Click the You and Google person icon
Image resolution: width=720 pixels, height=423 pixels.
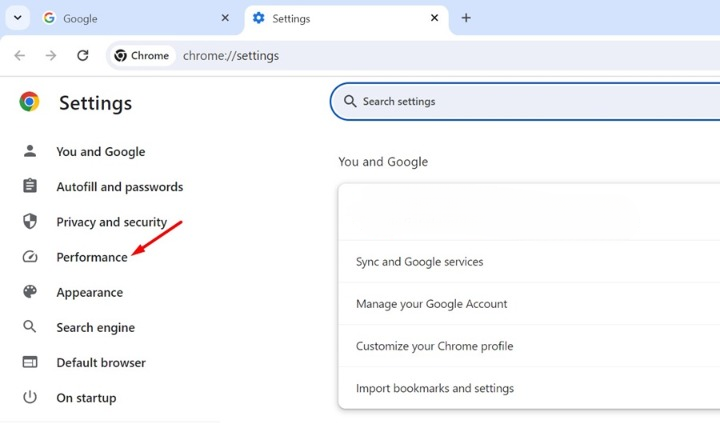(30, 151)
